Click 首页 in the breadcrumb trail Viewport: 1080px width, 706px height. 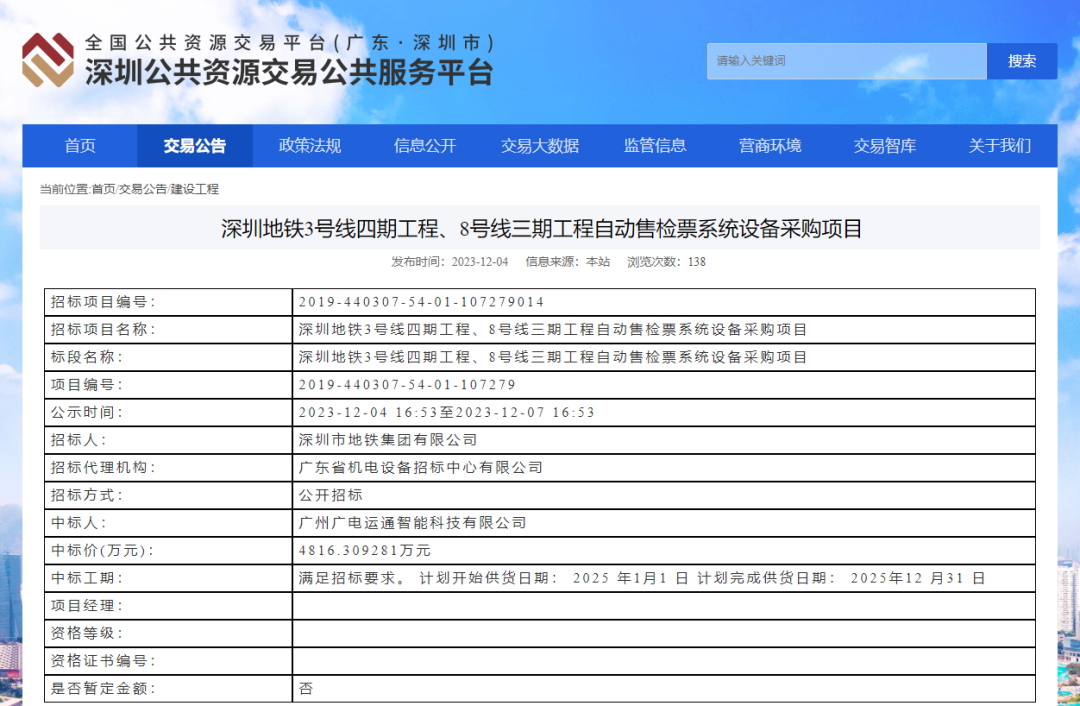106,188
